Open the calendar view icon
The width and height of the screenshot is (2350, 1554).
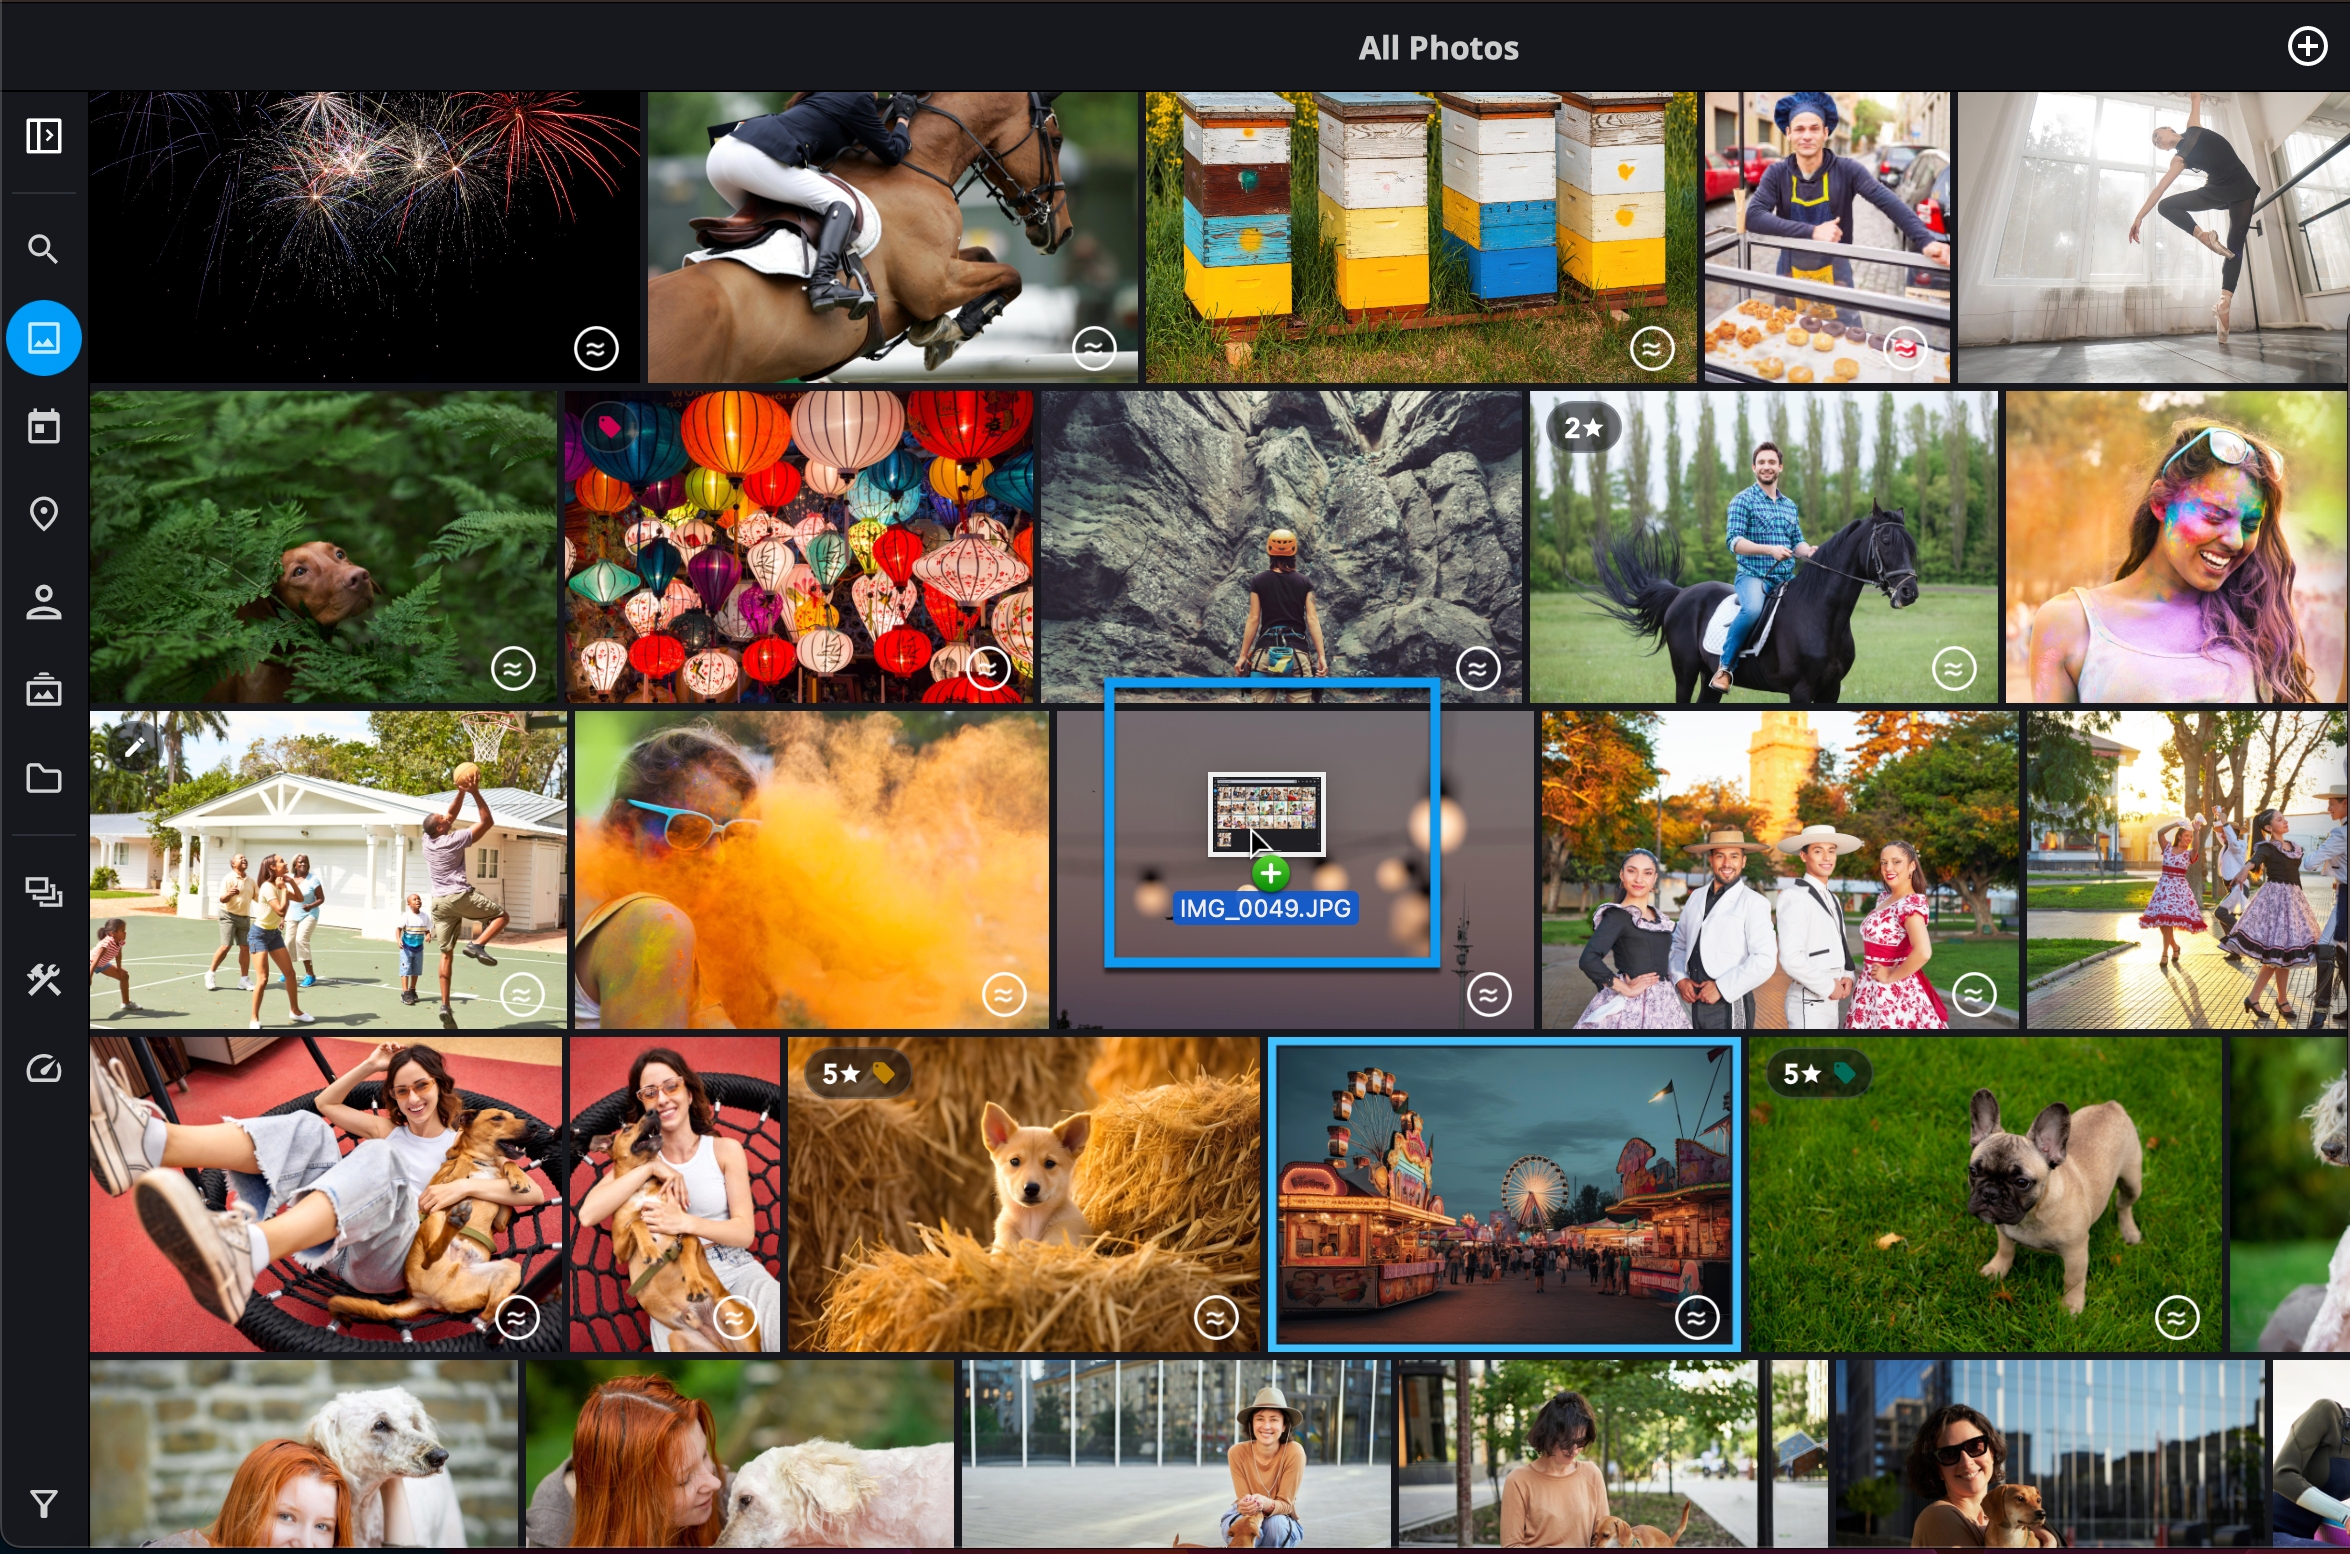[x=43, y=427]
